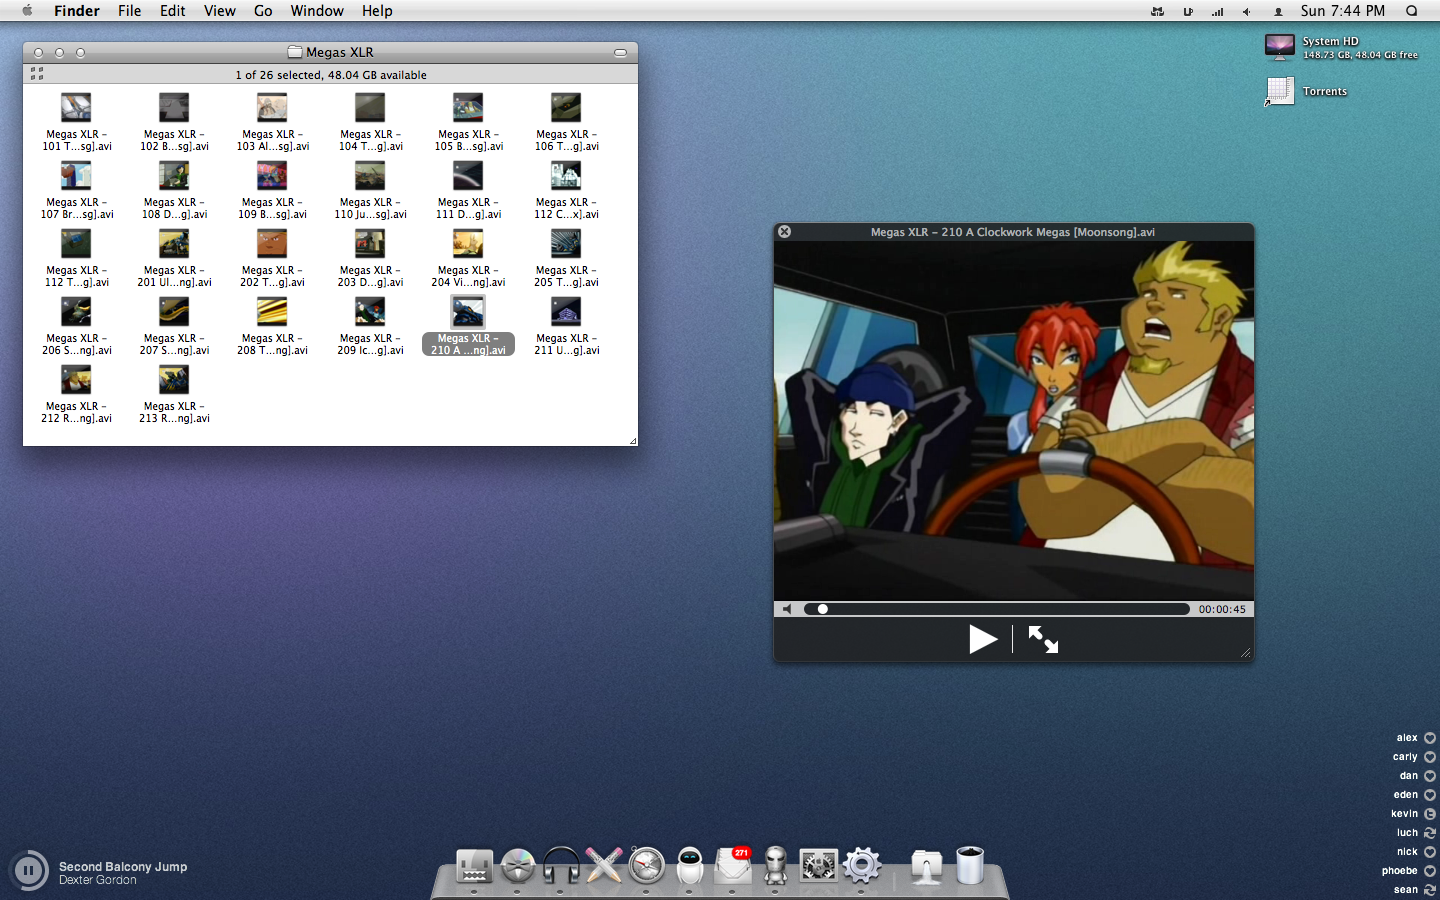The image size is (1440, 900).
Task: Open System Preferences gear in Dock
Action: click(862, 865)
